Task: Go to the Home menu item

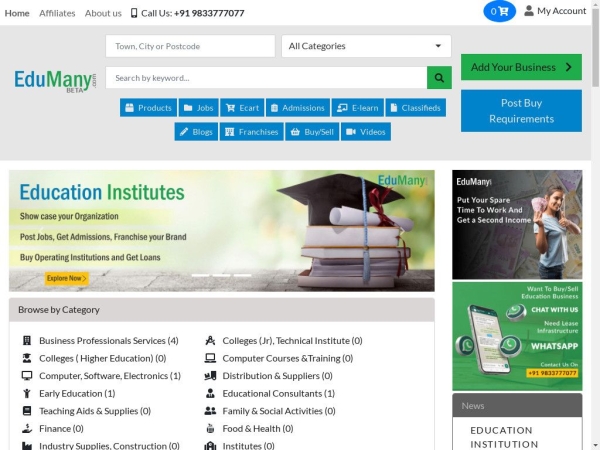Action: [17, 13]
